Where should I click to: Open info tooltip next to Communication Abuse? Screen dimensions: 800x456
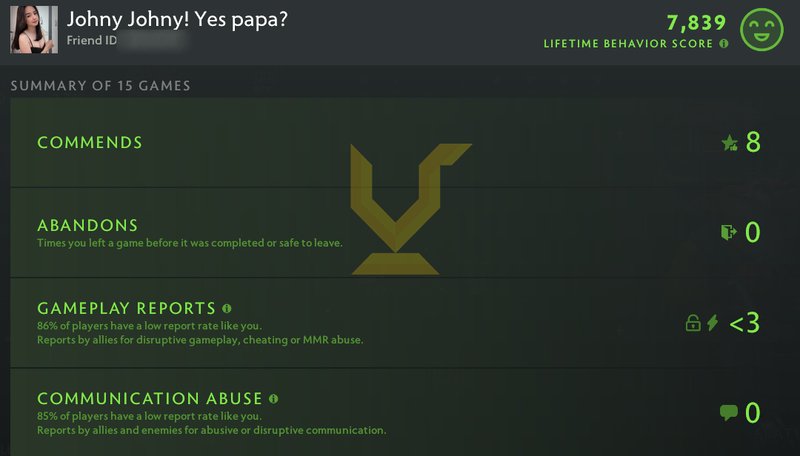273,398
